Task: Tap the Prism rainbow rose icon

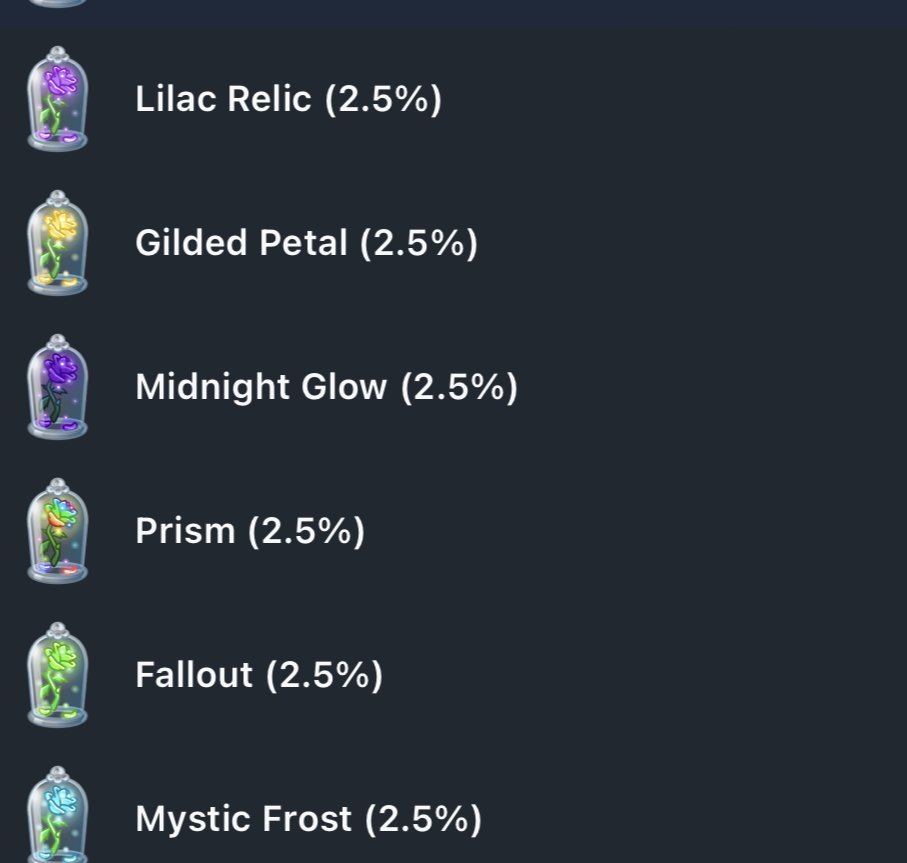Action: point(57,531)
